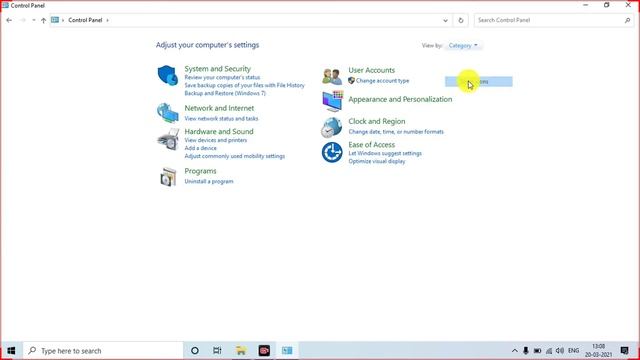Expand the address bar history dropdown
The image size is (640, 360).
445,20
